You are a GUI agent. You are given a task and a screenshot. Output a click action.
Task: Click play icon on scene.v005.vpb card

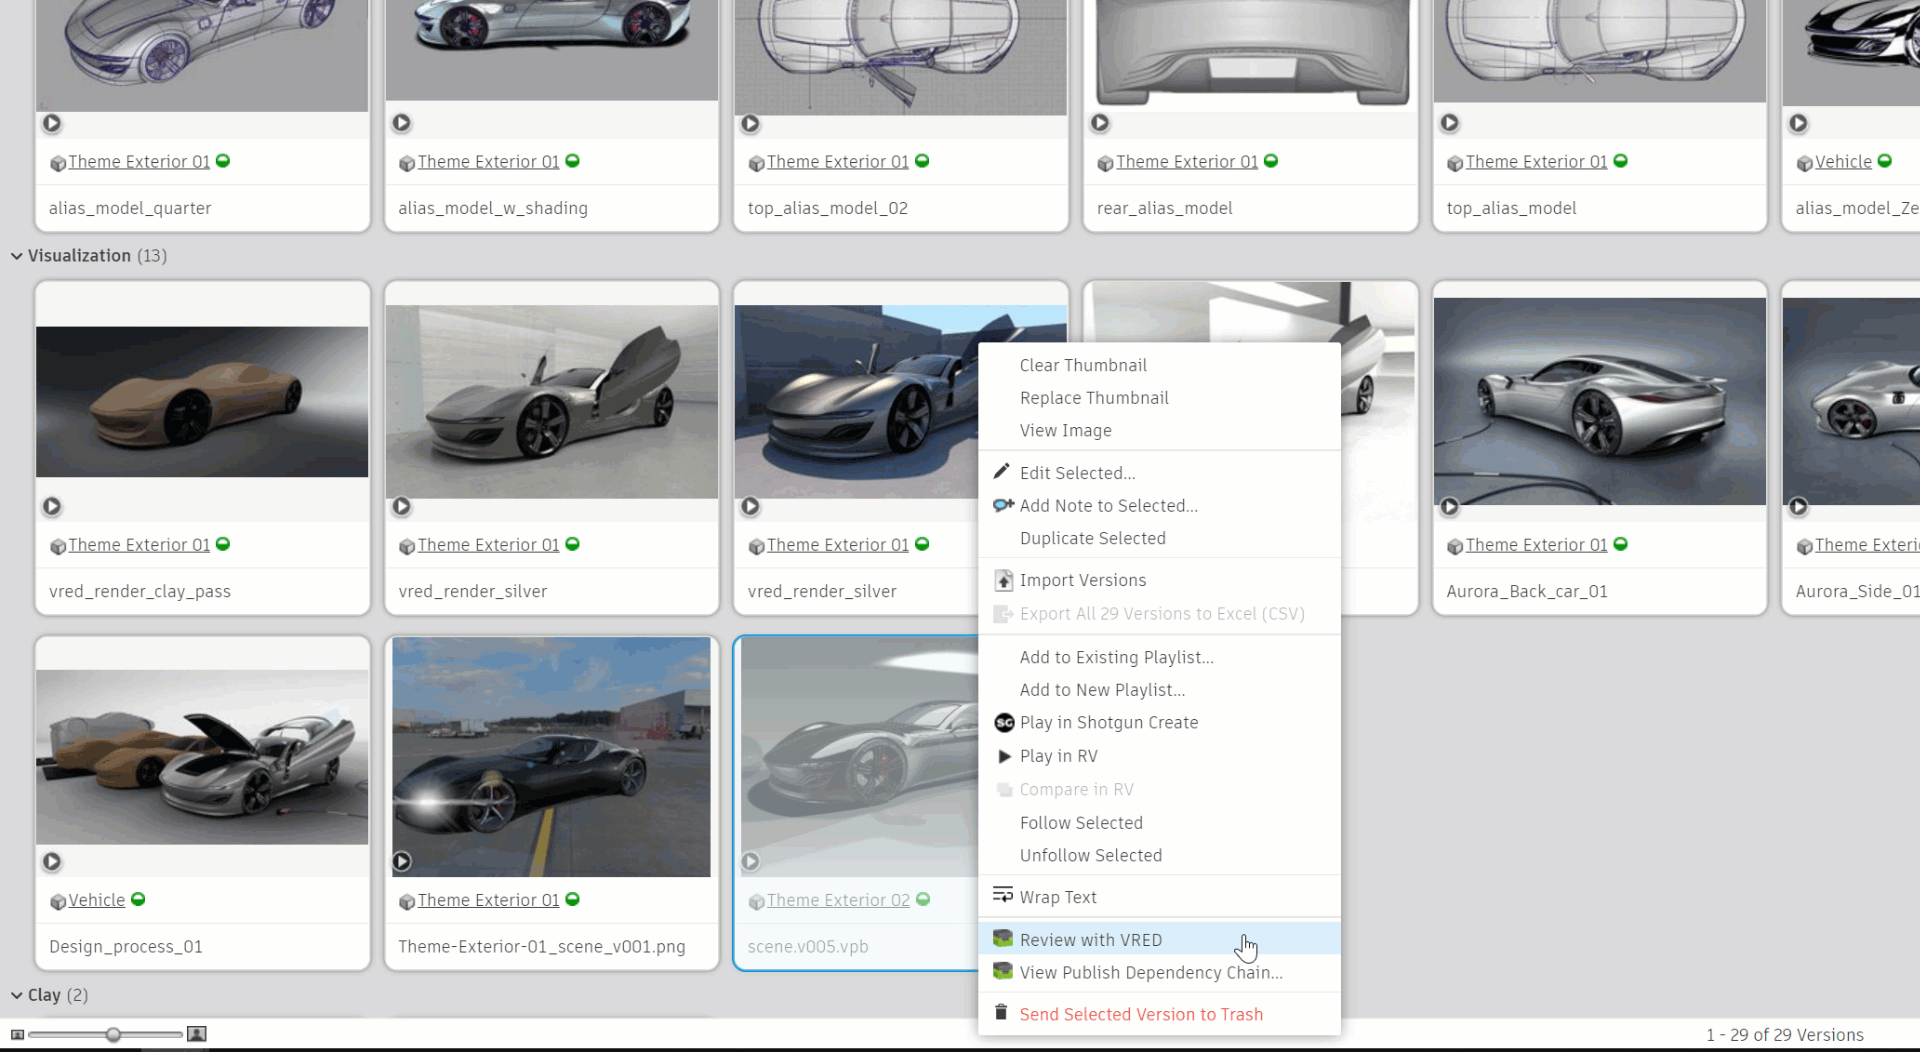click(x=750, y=861)
